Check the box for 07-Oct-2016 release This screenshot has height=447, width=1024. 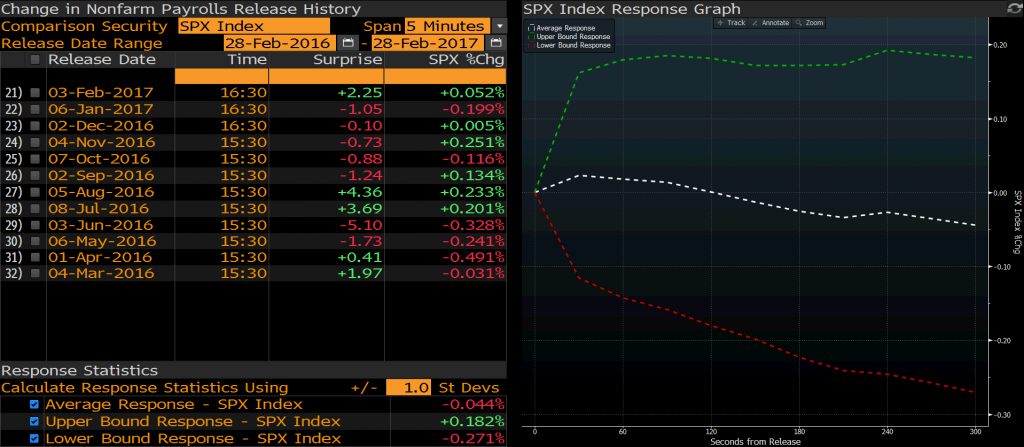(x=35, y=159)
